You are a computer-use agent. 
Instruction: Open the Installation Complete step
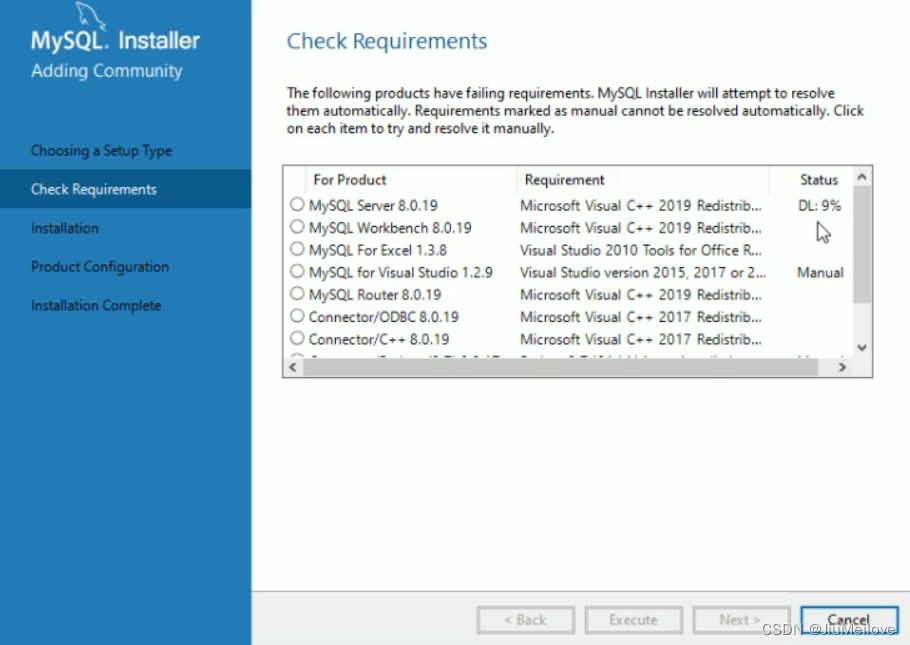click(96, 305)
